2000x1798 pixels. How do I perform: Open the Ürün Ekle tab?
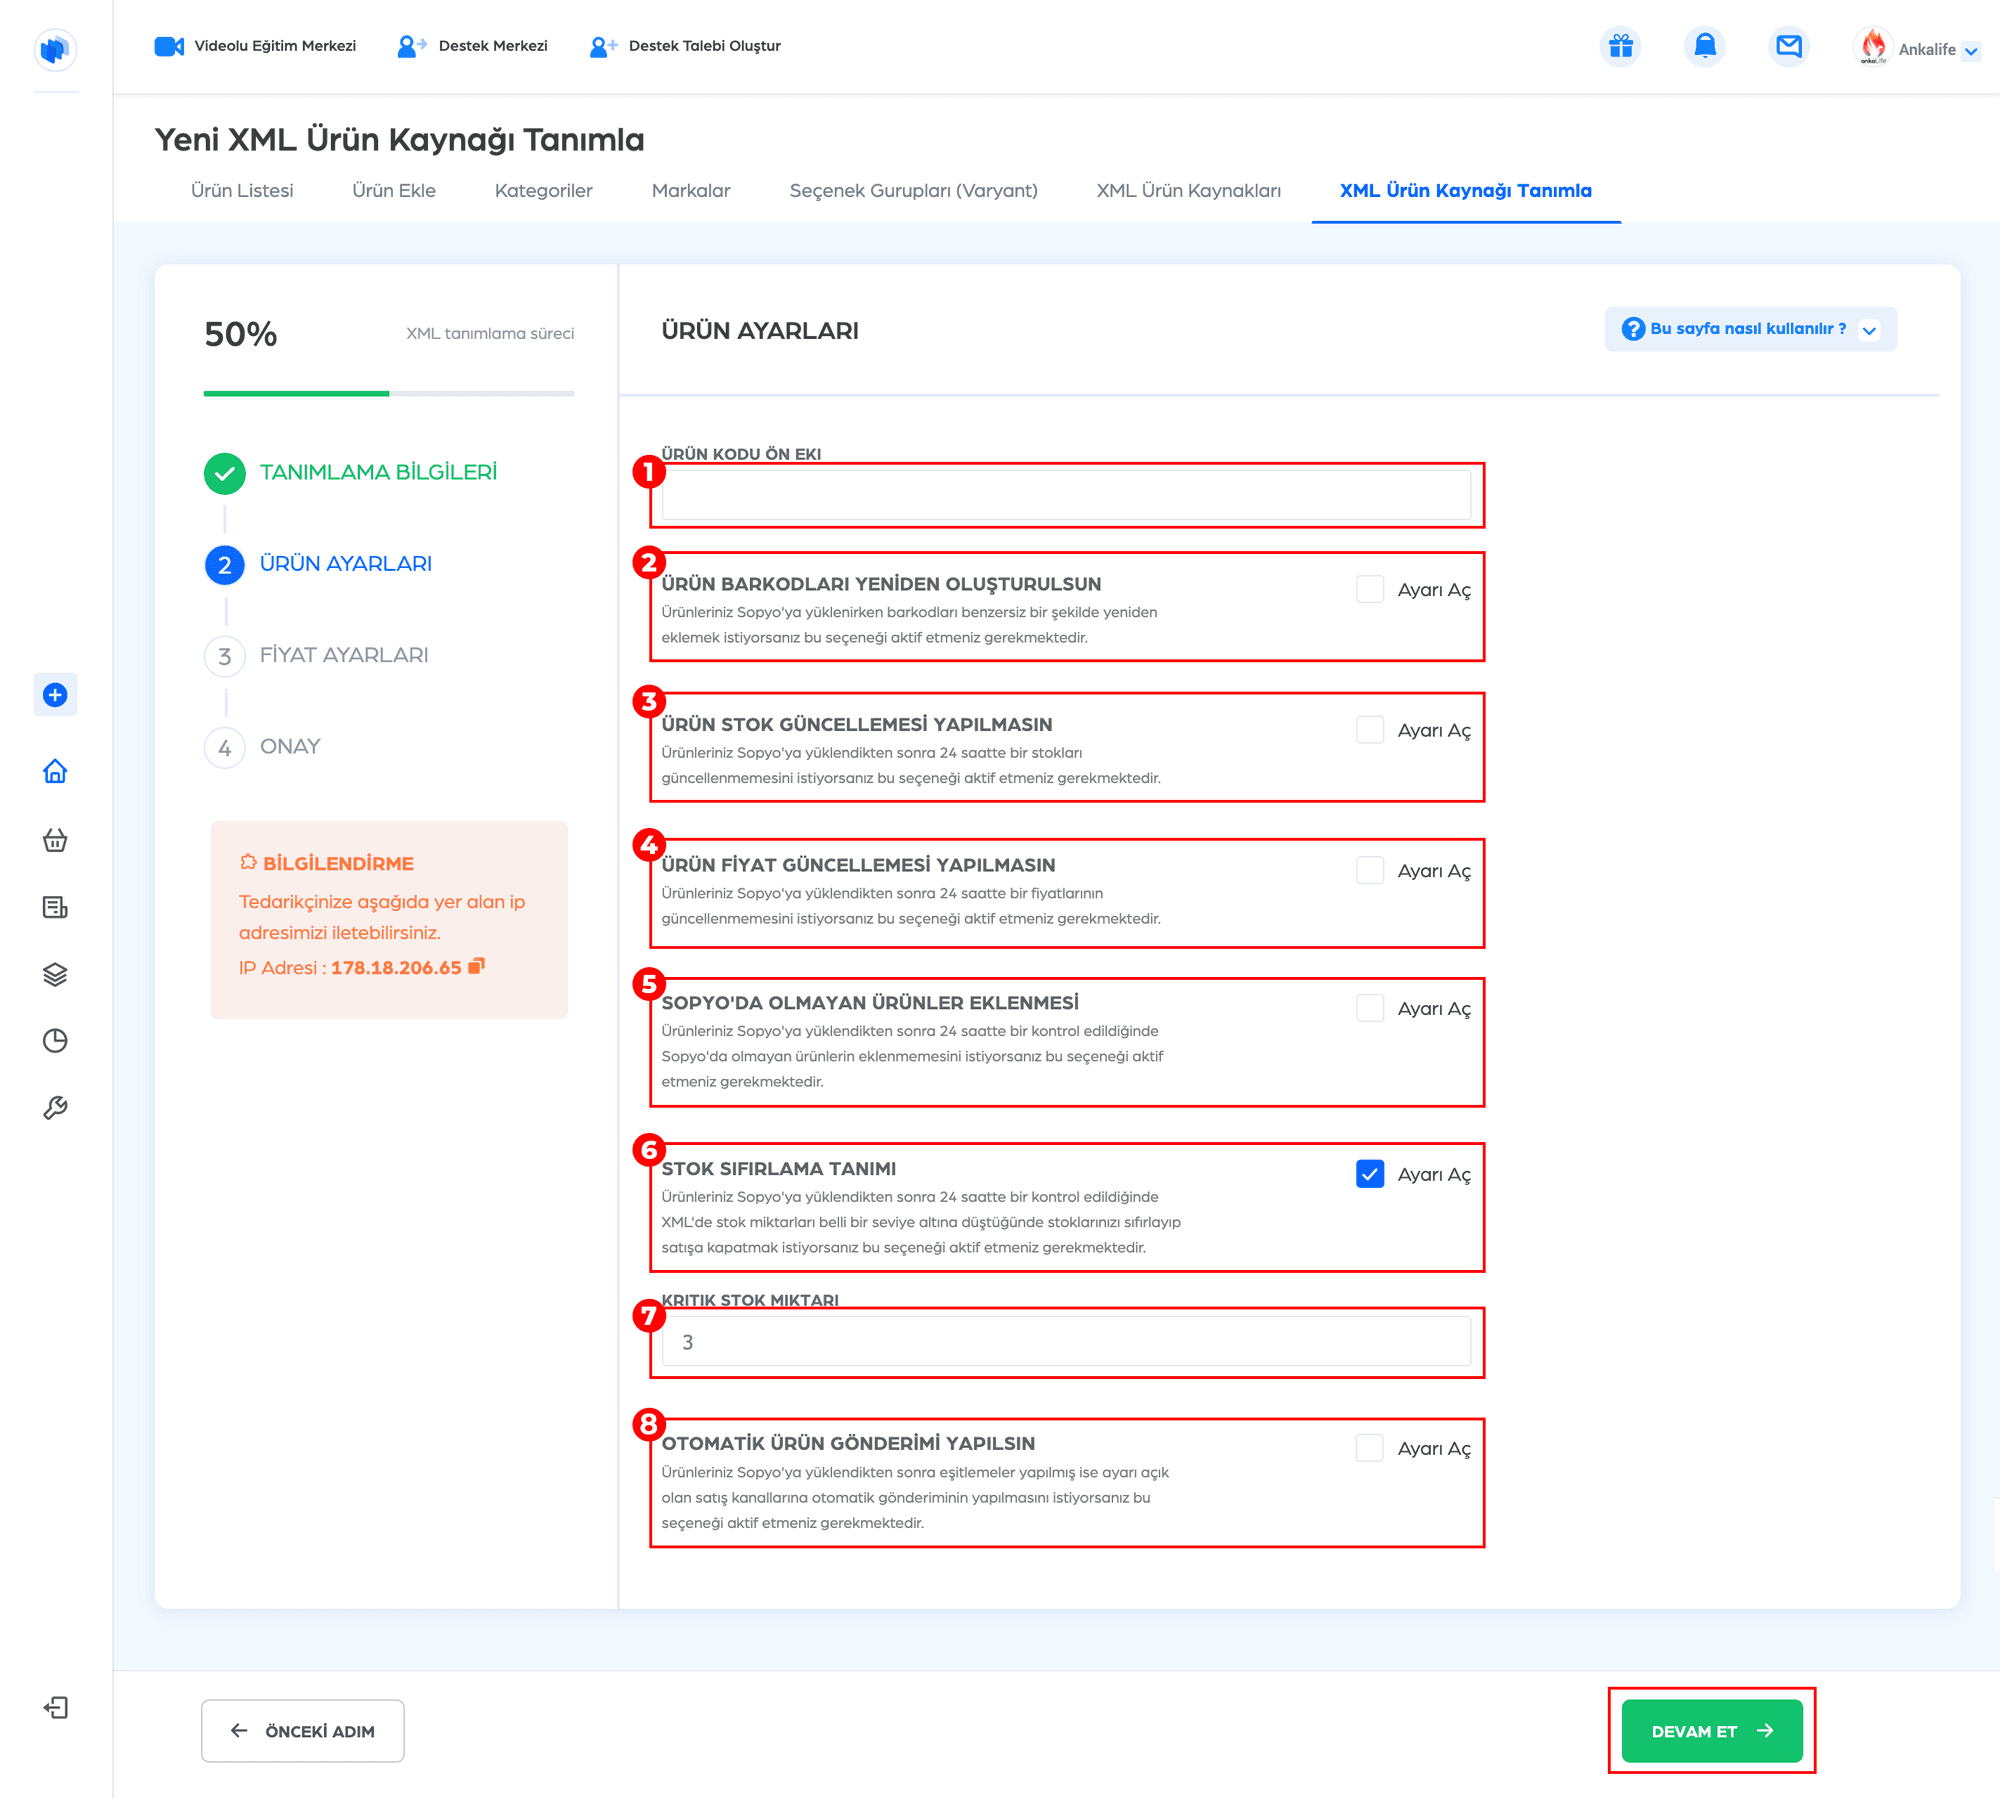393,190
